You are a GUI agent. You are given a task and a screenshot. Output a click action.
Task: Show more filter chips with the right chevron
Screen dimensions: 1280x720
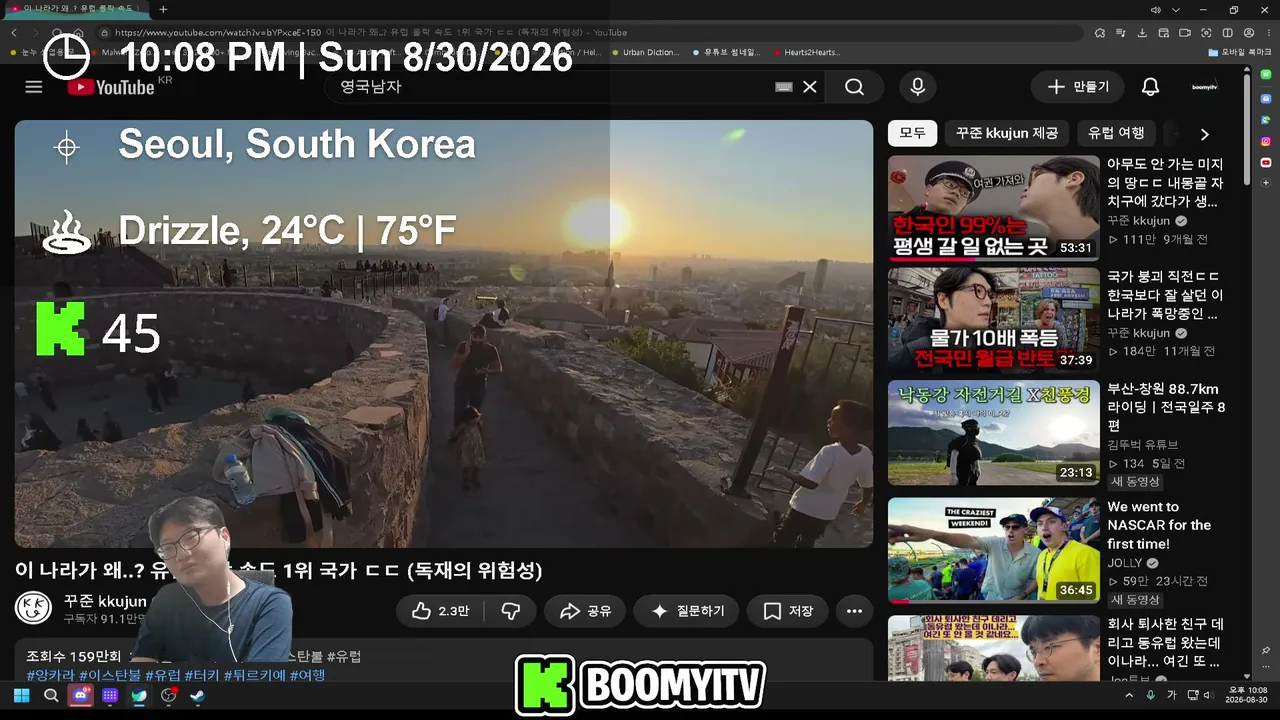tap(1204, 134)
